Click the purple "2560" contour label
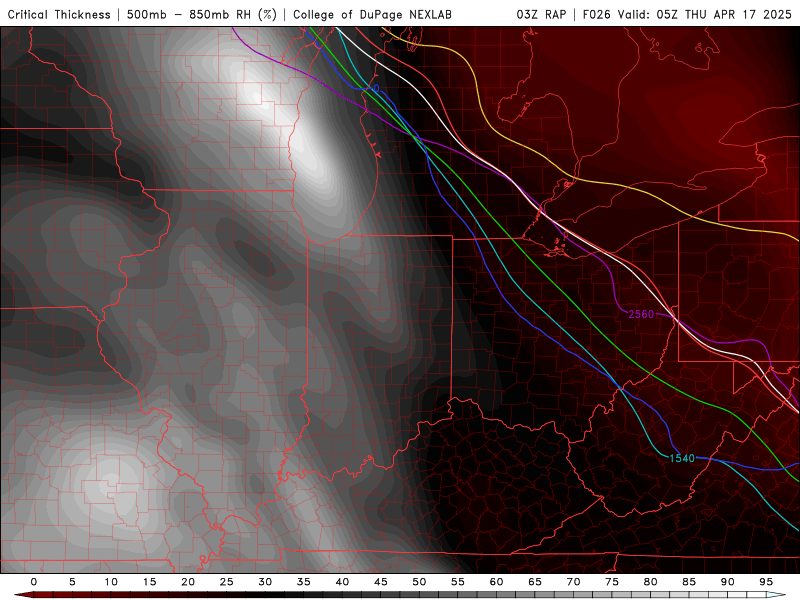This screenshot has width=800, height=600. point(641,314)
